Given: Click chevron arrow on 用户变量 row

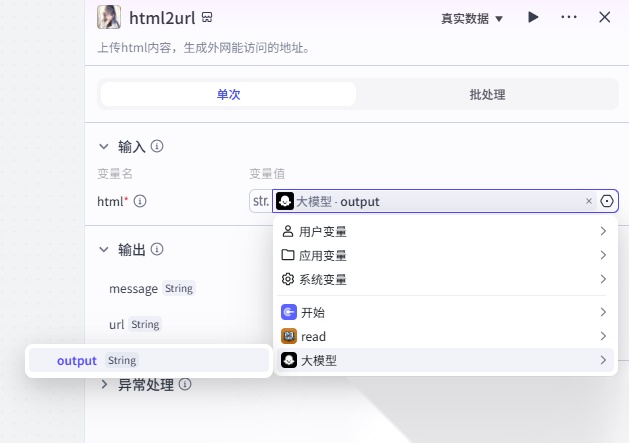Looking at the screenshot, I should pyautogui.click(x=603, y=231).
